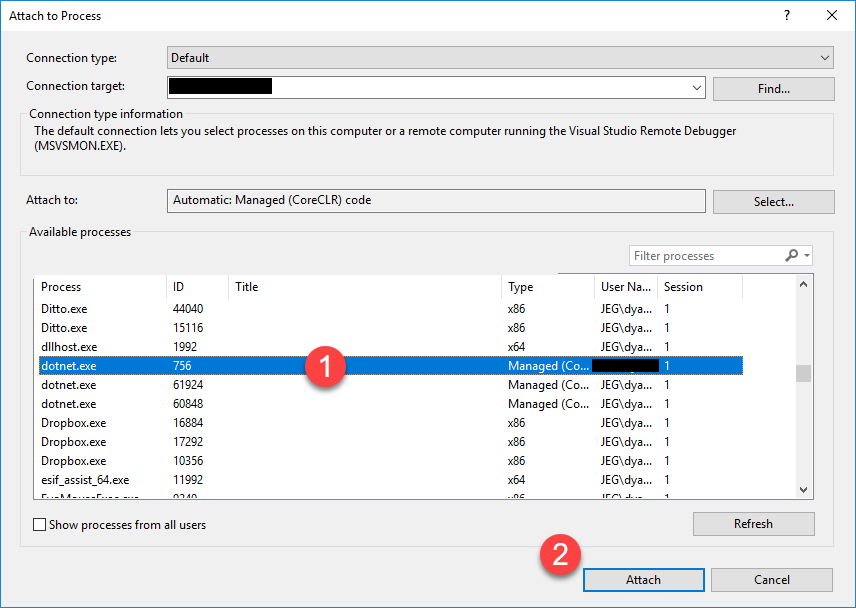Click the search magnifier icon in filter box
This screenshot has width=856, height=608.
tap(791, 256)
